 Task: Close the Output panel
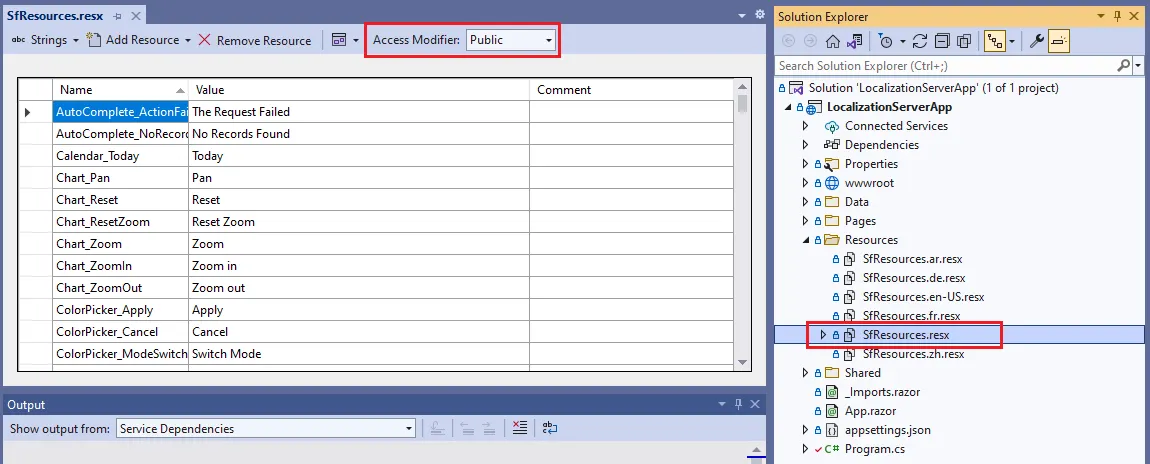755,404
